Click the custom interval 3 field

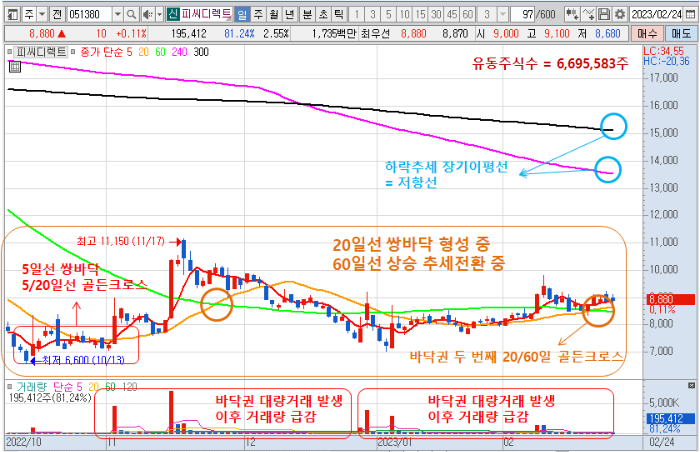pyautogui.click(x=487, y=15)
